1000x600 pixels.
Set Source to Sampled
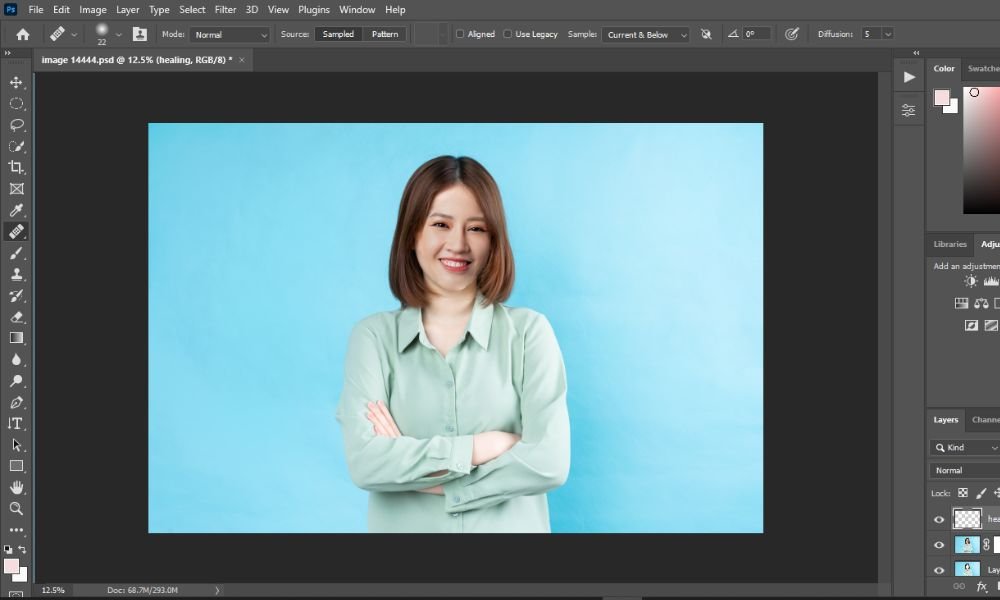pos(338,34)
